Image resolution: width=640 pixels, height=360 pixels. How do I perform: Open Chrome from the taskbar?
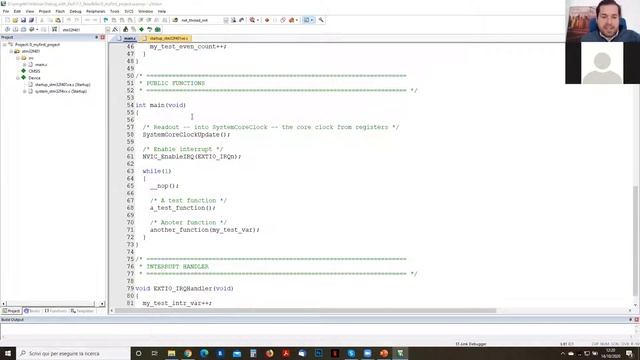tap(188, 353)
